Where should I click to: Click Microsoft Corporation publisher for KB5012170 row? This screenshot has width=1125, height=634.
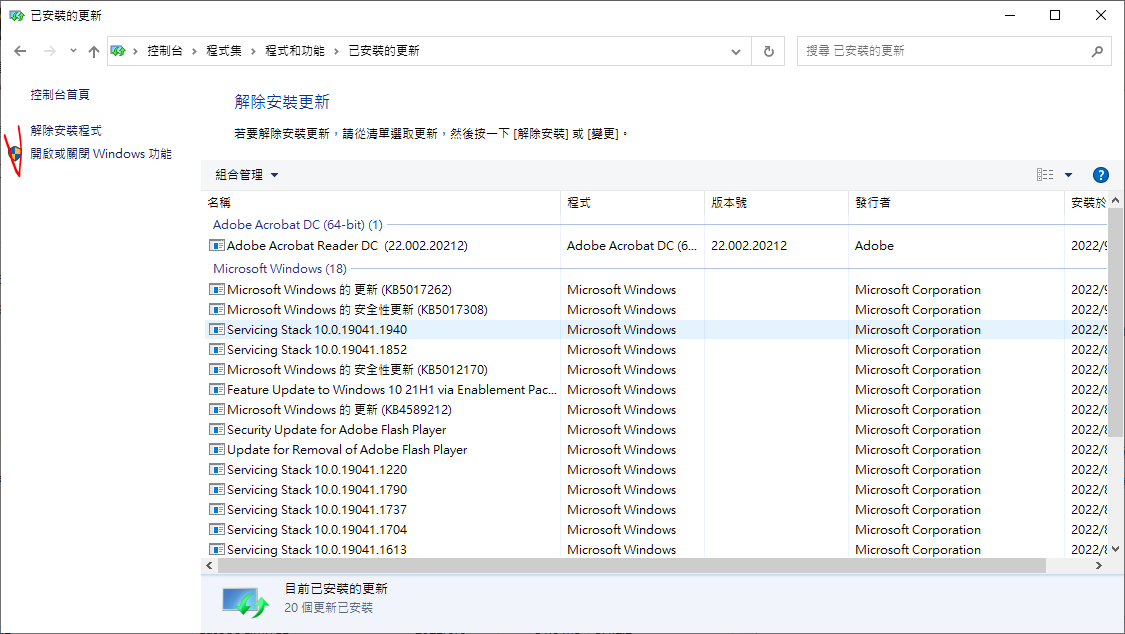click(918, 370)
